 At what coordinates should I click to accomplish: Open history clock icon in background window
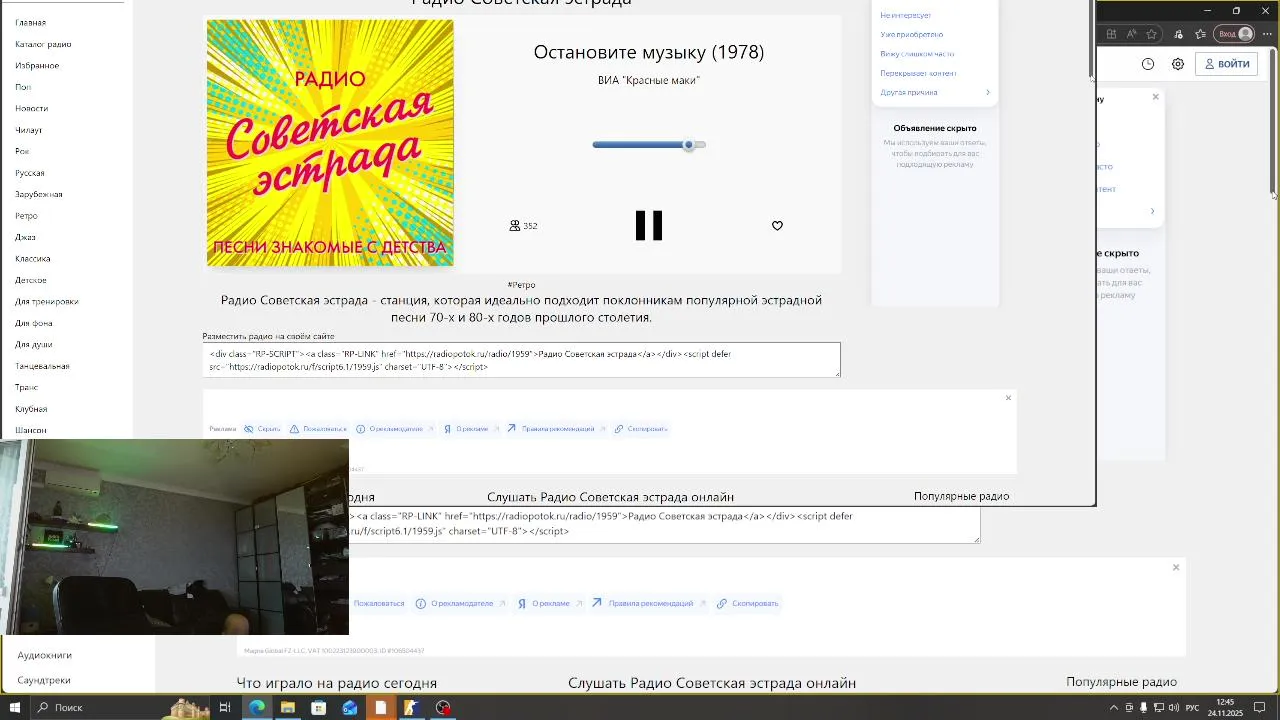coord(1148,64)
